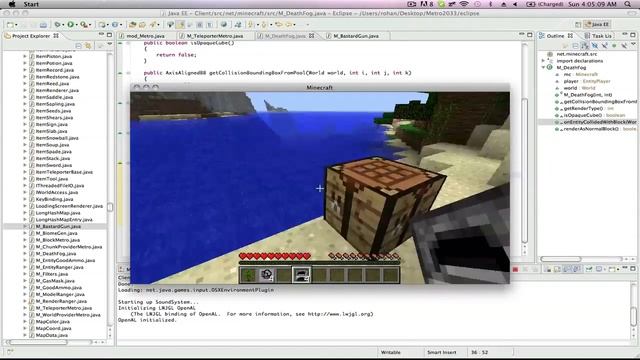Select the sapling slot in Minecraft hotbar
Image resolution: width=640 pixels, height=360 pixels.
pyautogui.click(x=249, y=275)
